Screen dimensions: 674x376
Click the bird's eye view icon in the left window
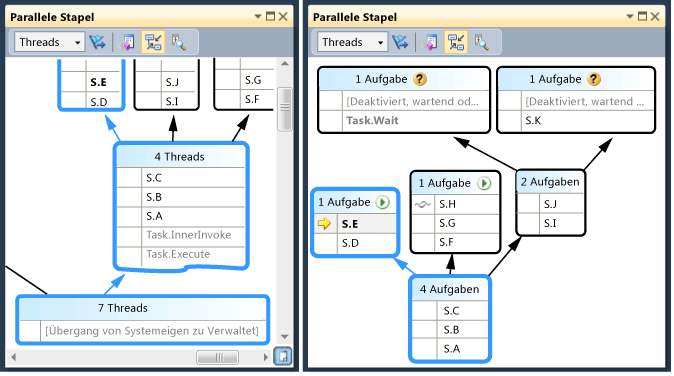283,356
